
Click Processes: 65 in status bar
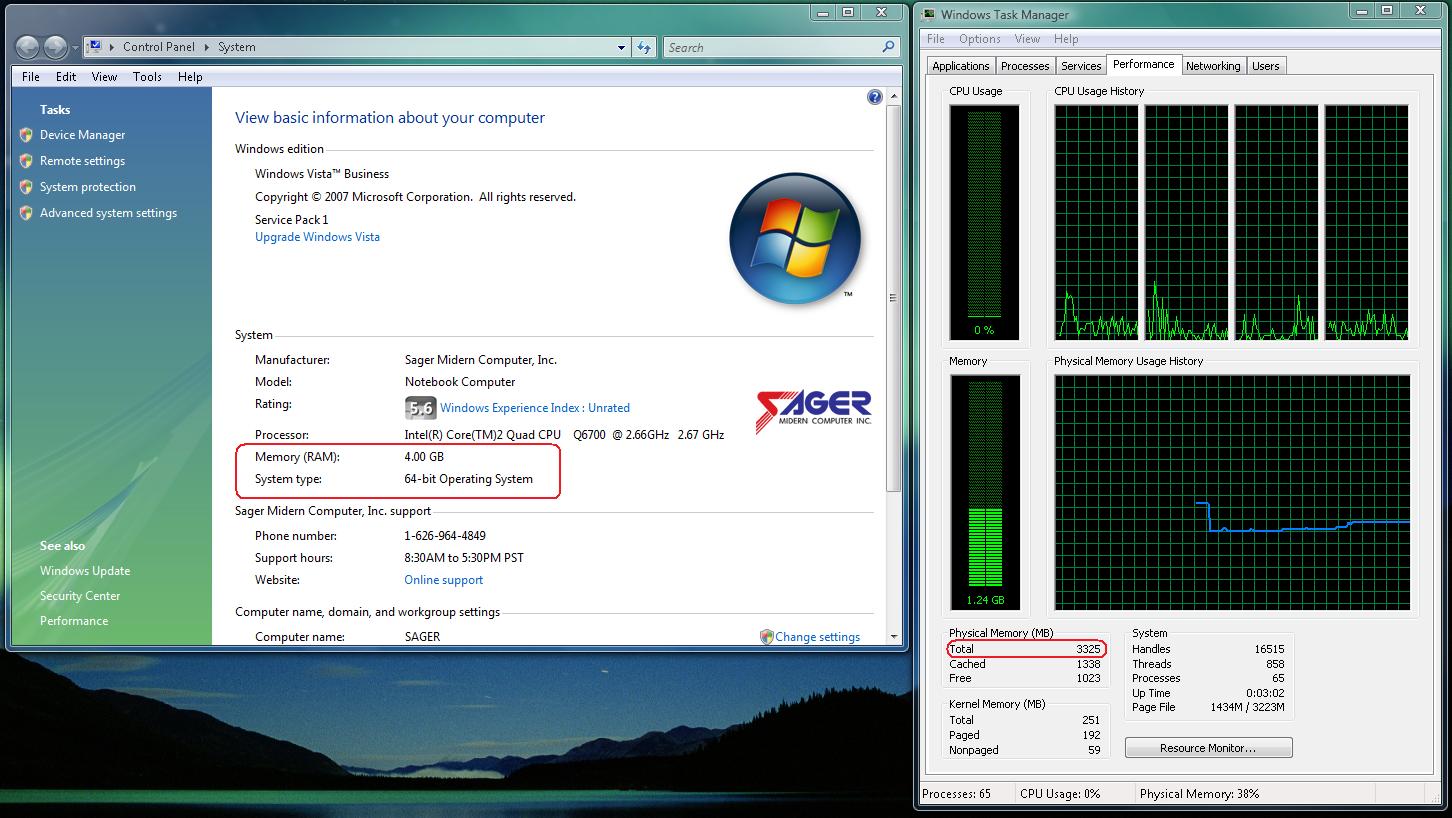[x=956, y=794]
